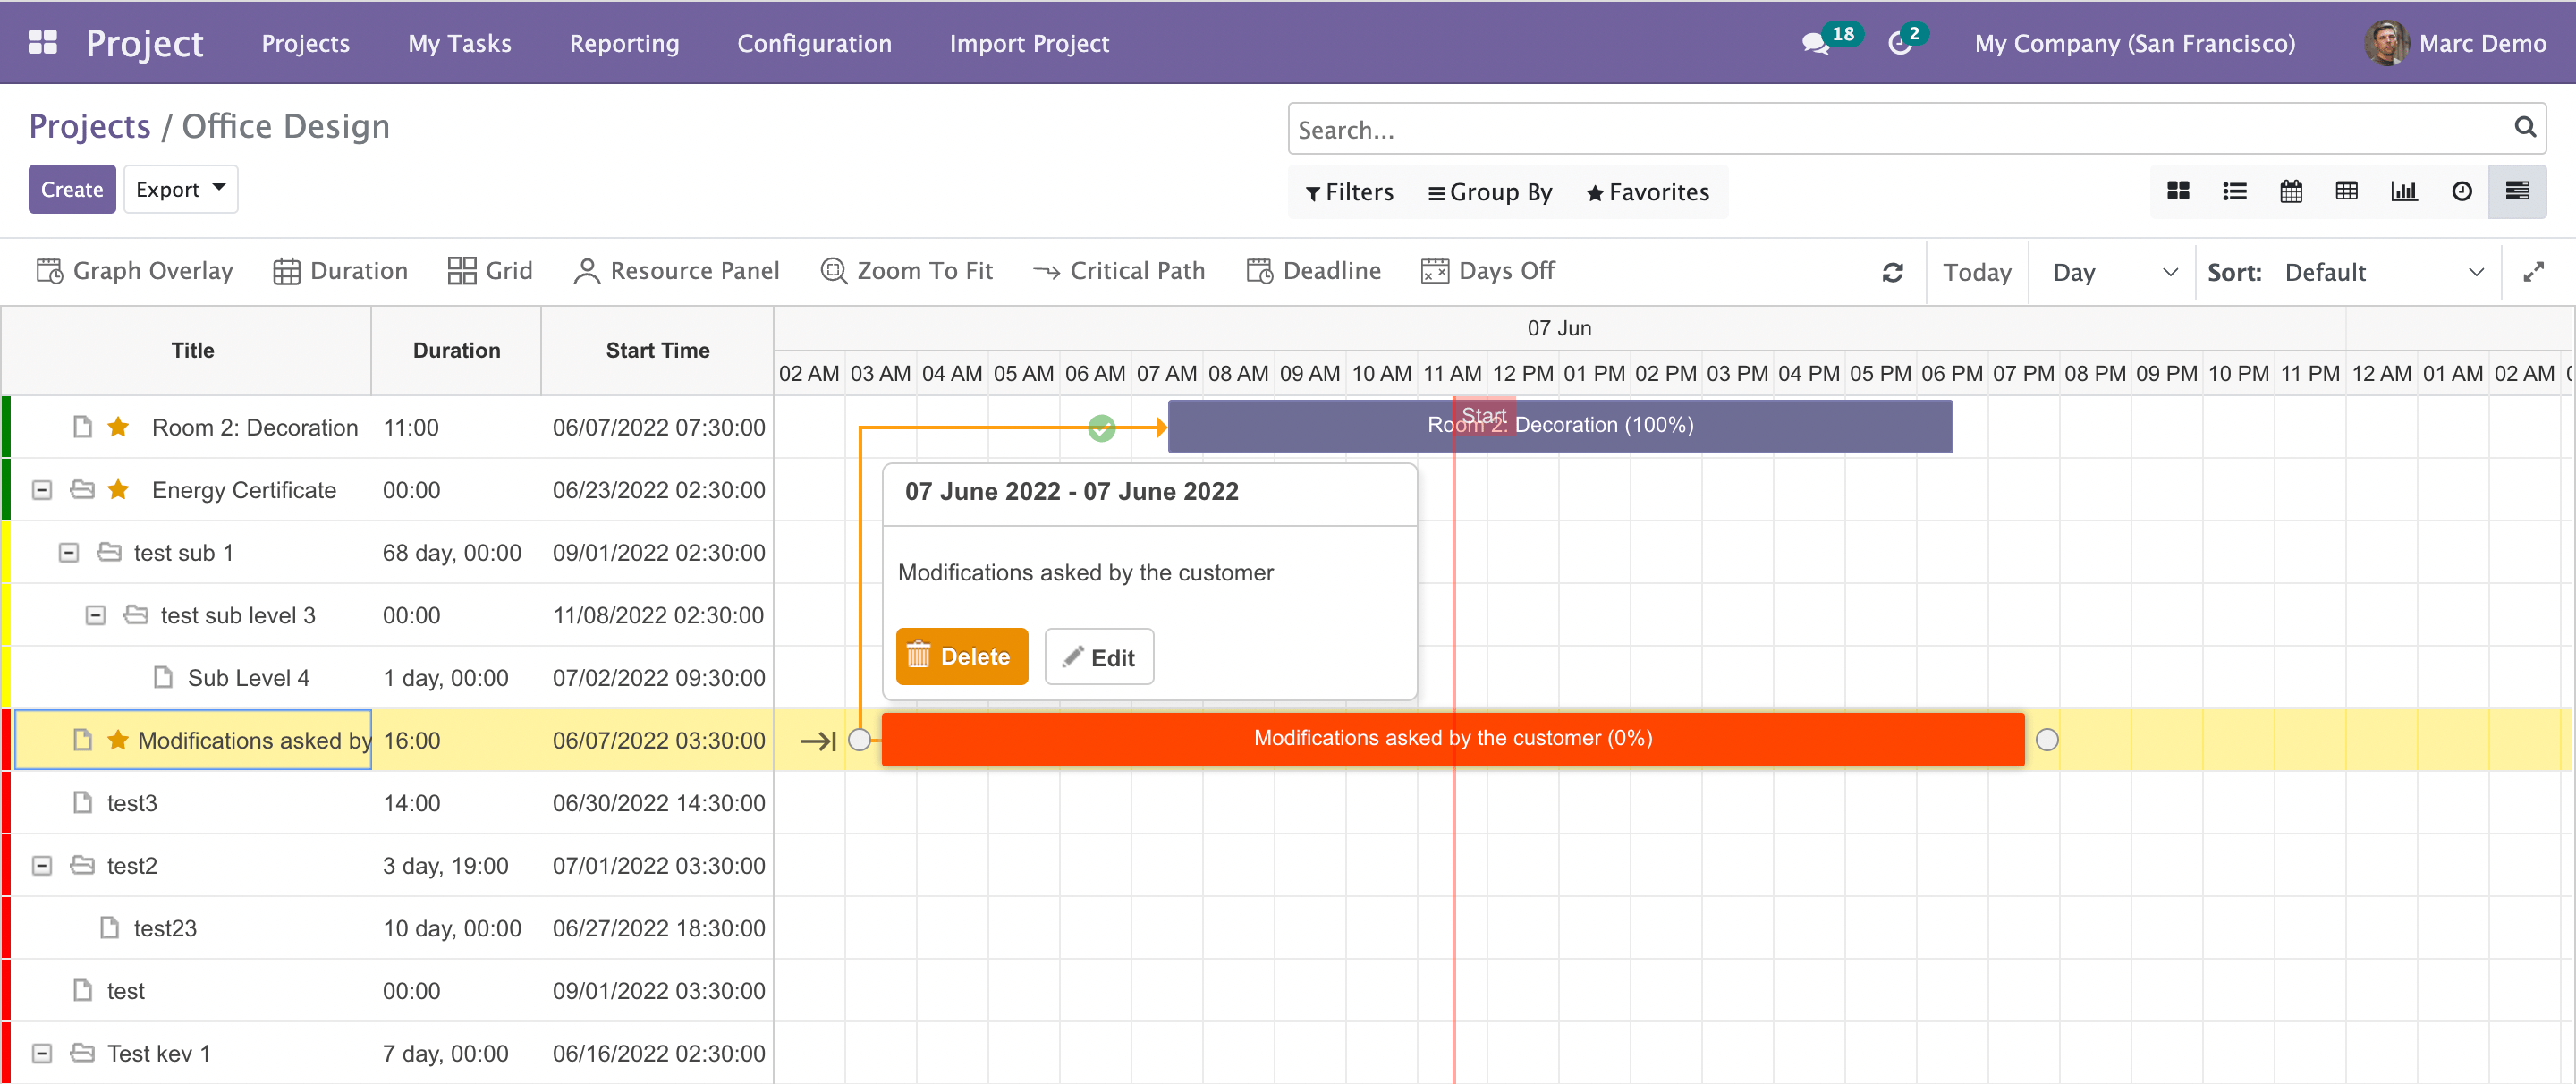
Task: Open the Export dropdown
Action: coord(180,189)
